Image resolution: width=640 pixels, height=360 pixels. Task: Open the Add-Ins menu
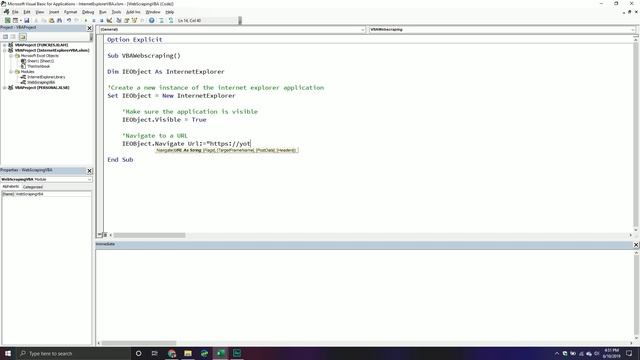[x=133, y=12]
